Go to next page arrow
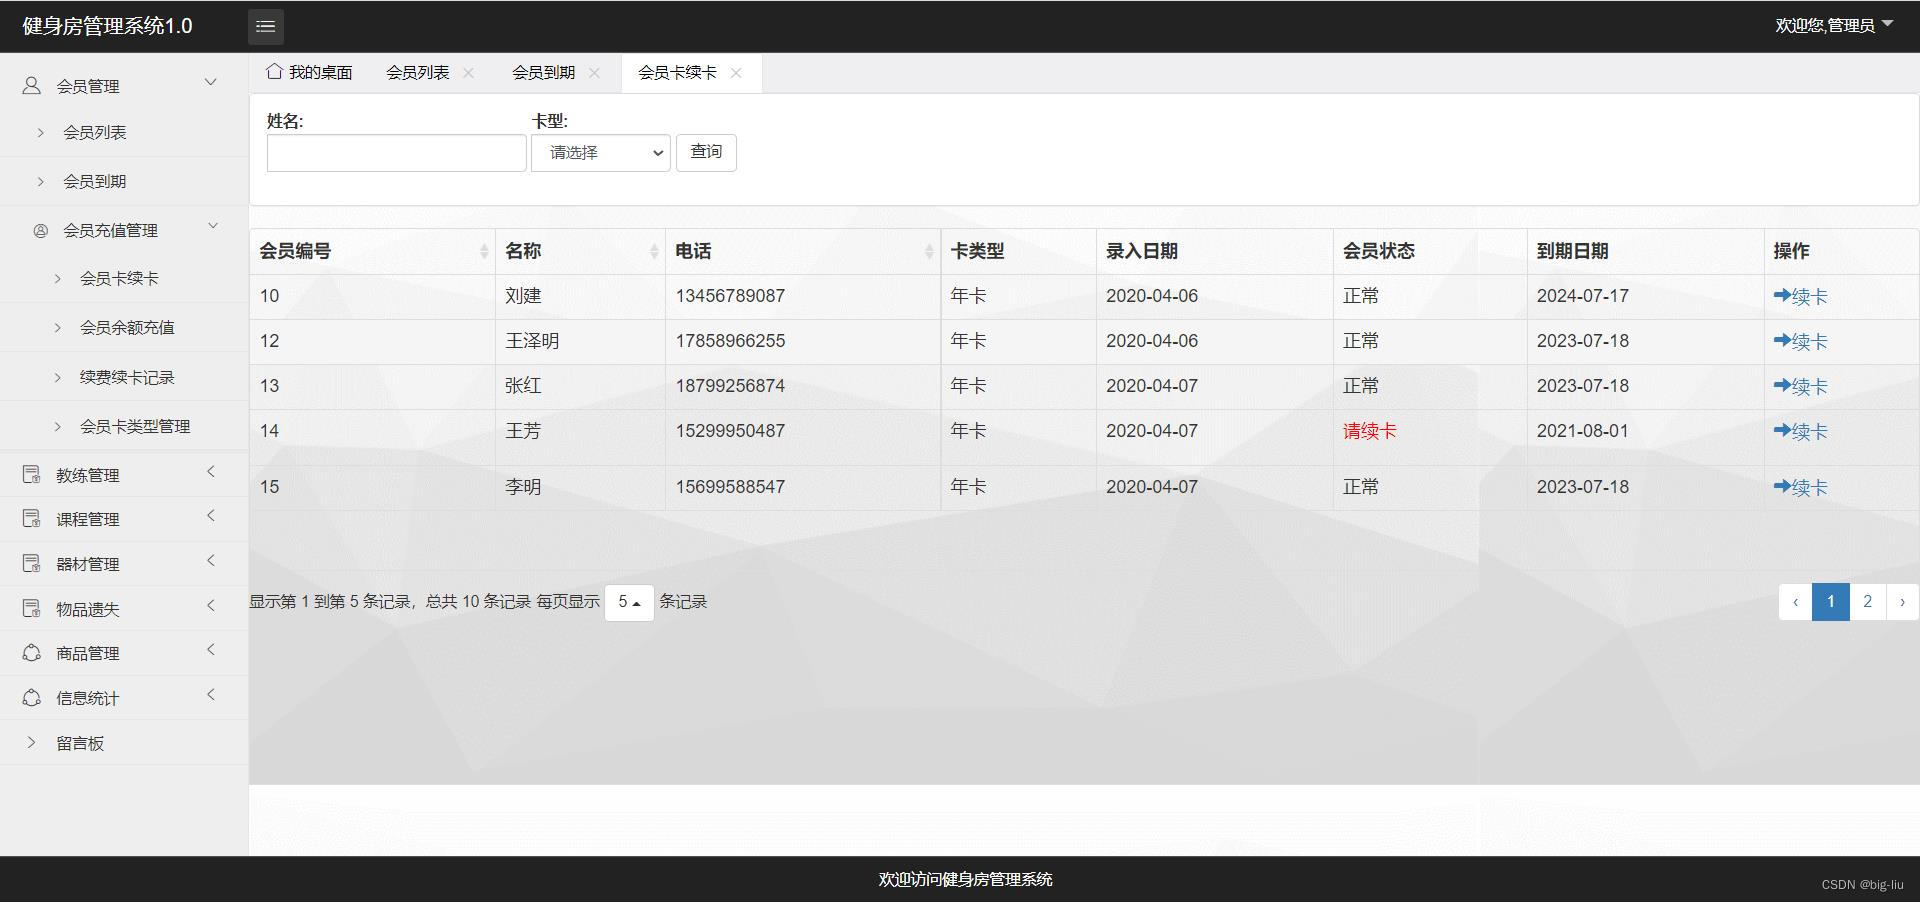 (x=1902, y=602)
